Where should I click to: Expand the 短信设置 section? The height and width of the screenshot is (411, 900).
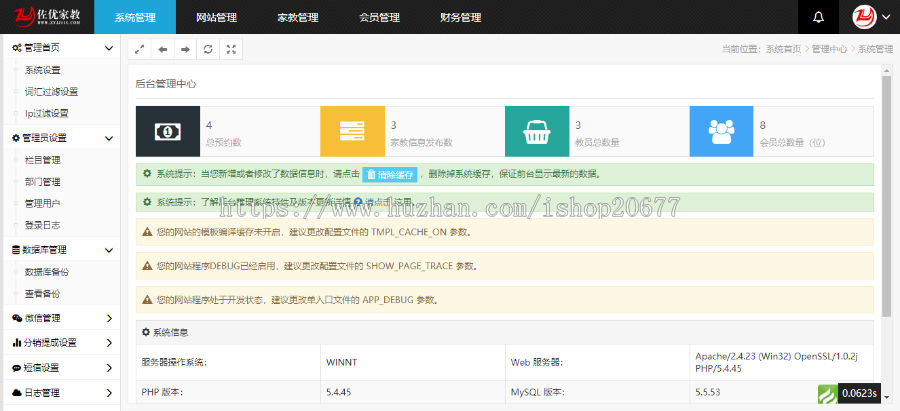click(x=60, y=368)
